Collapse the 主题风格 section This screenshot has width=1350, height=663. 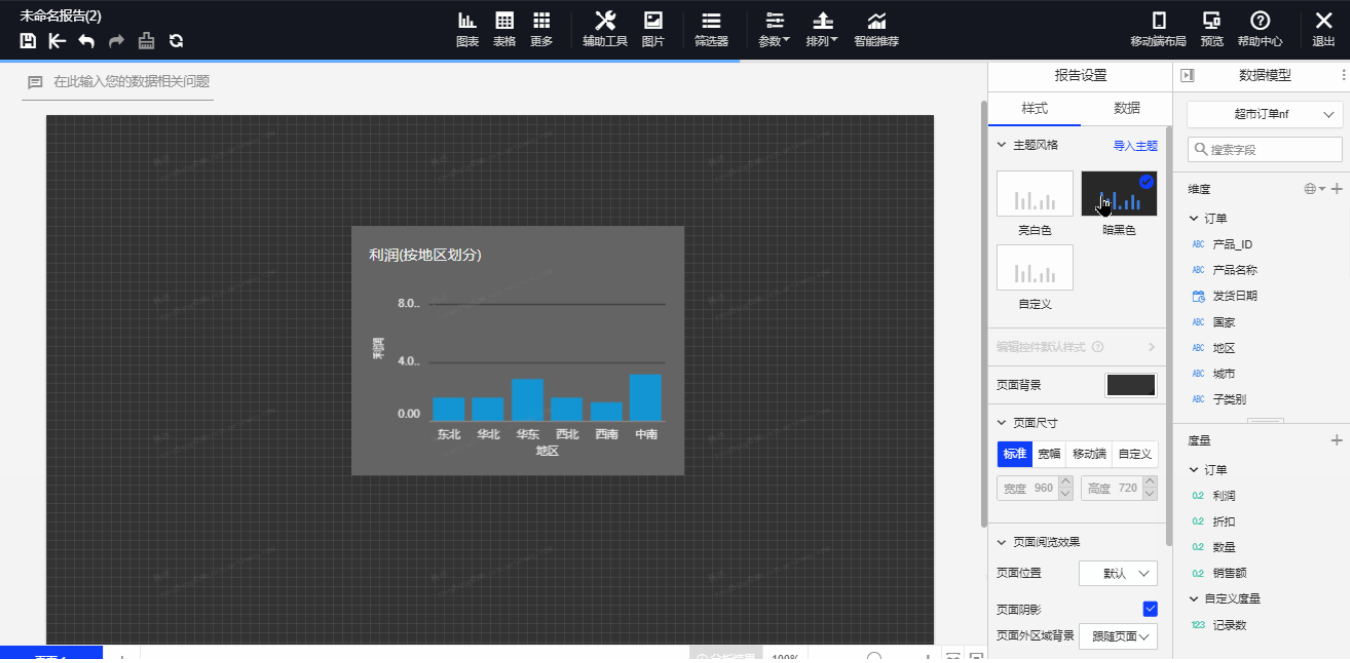pos(1002,145)
